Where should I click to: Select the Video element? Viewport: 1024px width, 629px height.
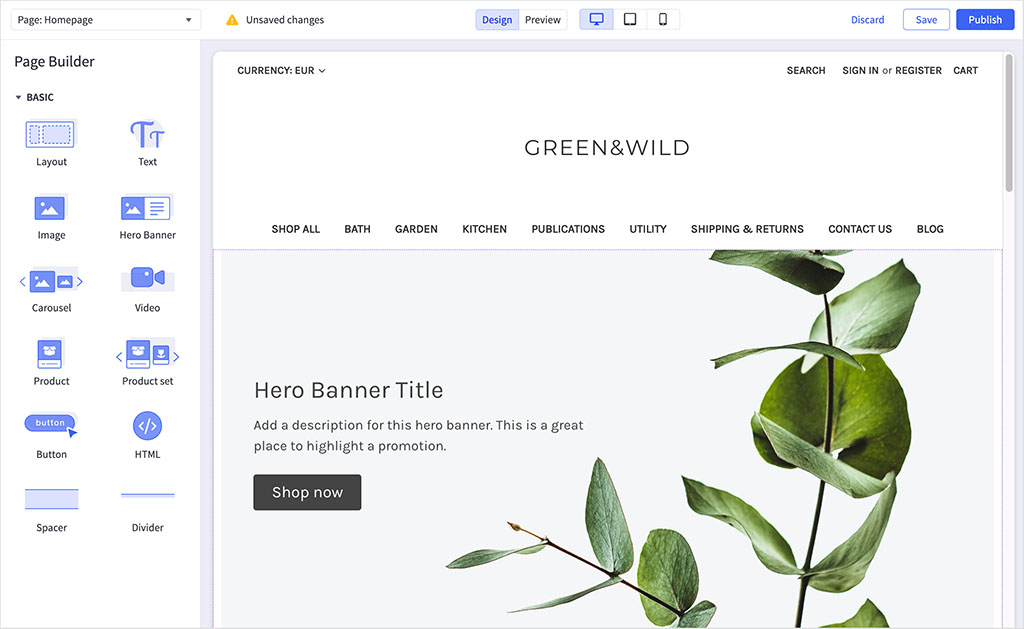click(146, 281)
